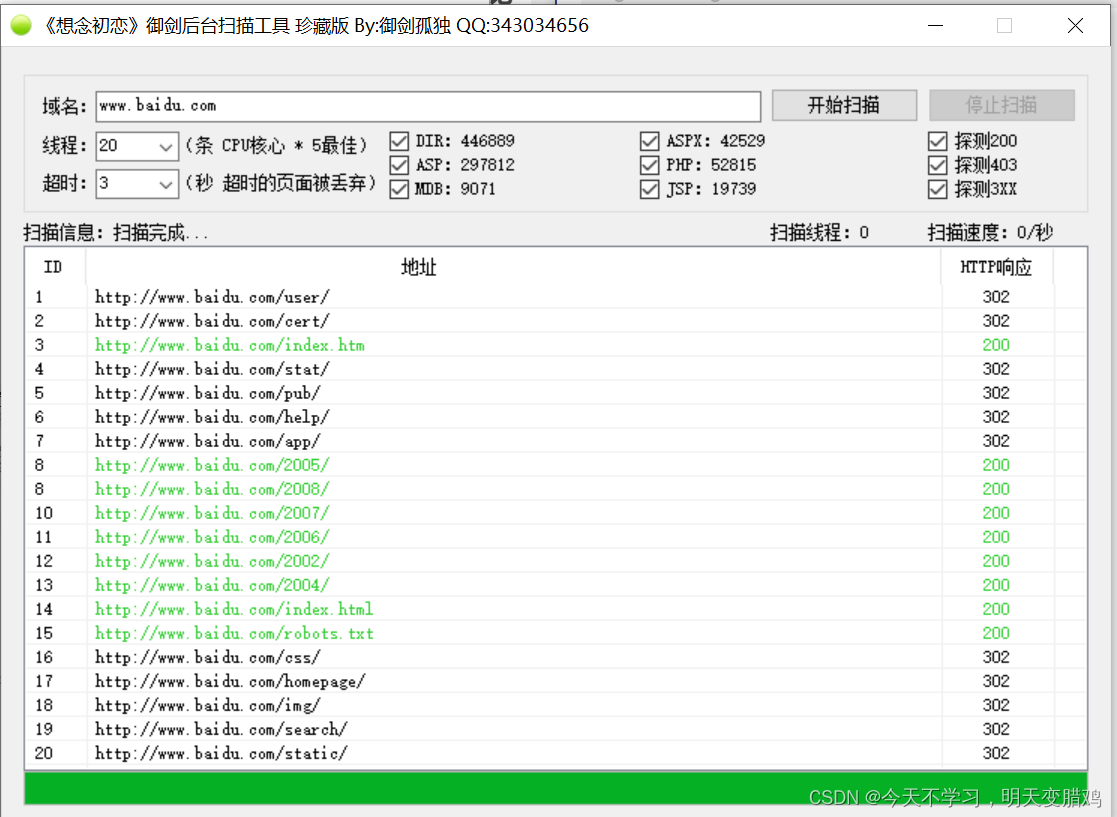
Task: Select the /app/ result row
Action: [x=556, y=442]
